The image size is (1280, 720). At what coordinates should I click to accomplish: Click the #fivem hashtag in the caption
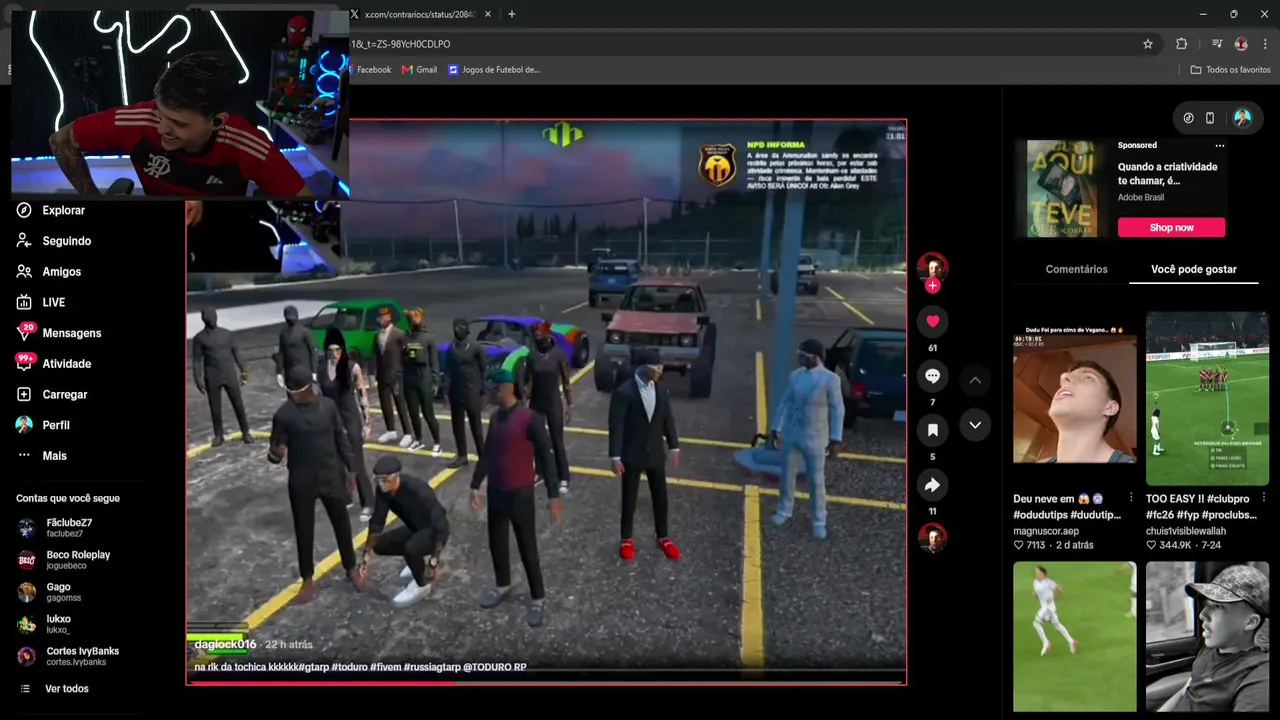385,667
